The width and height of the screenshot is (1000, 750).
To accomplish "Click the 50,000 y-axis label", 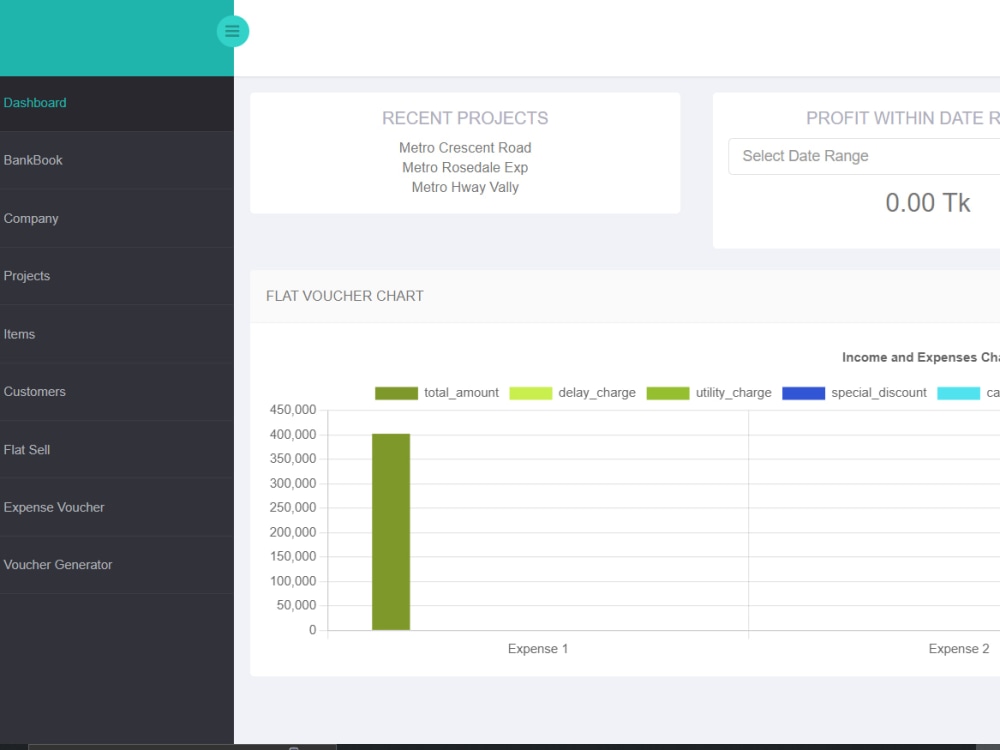I will coord(296,605).
